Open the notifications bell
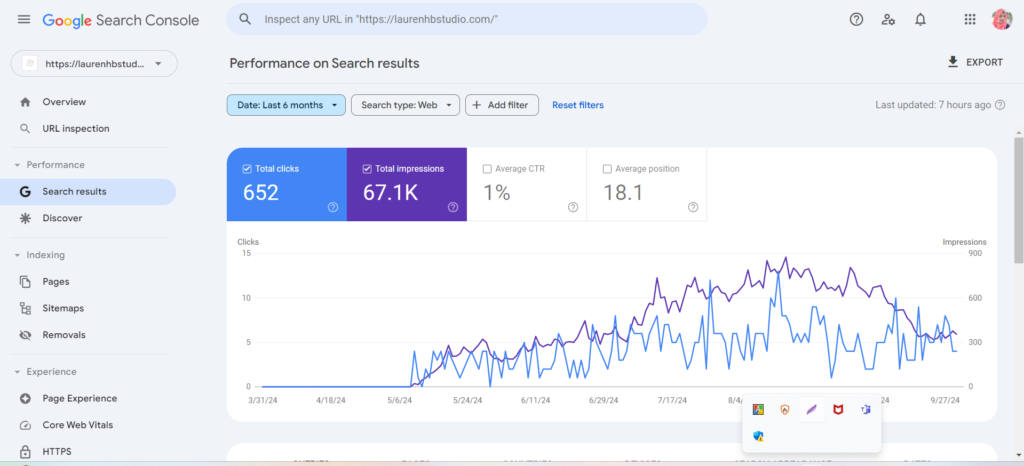 pyautogui.click(x=920, y=19)
